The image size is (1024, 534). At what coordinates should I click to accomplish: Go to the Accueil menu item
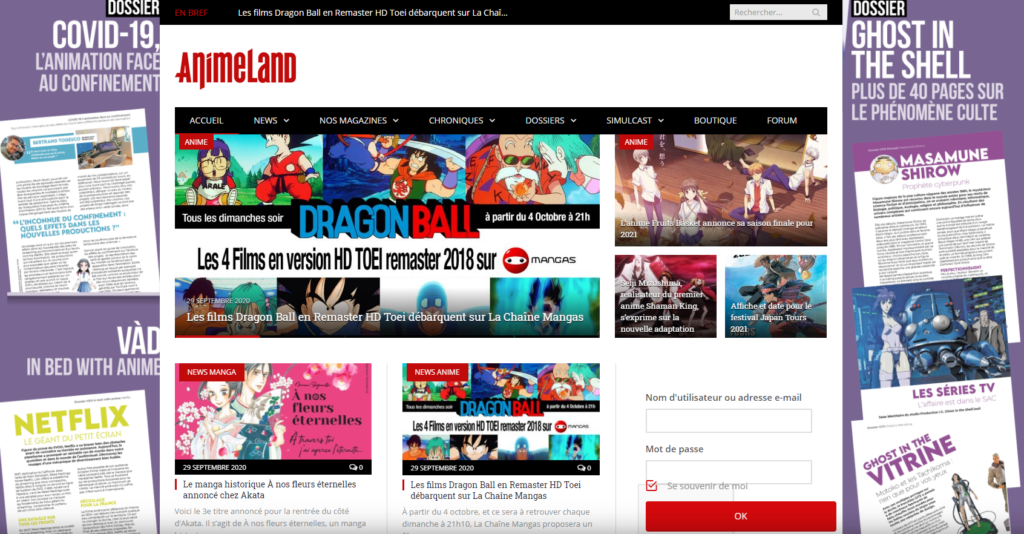(x=206, y=121)
